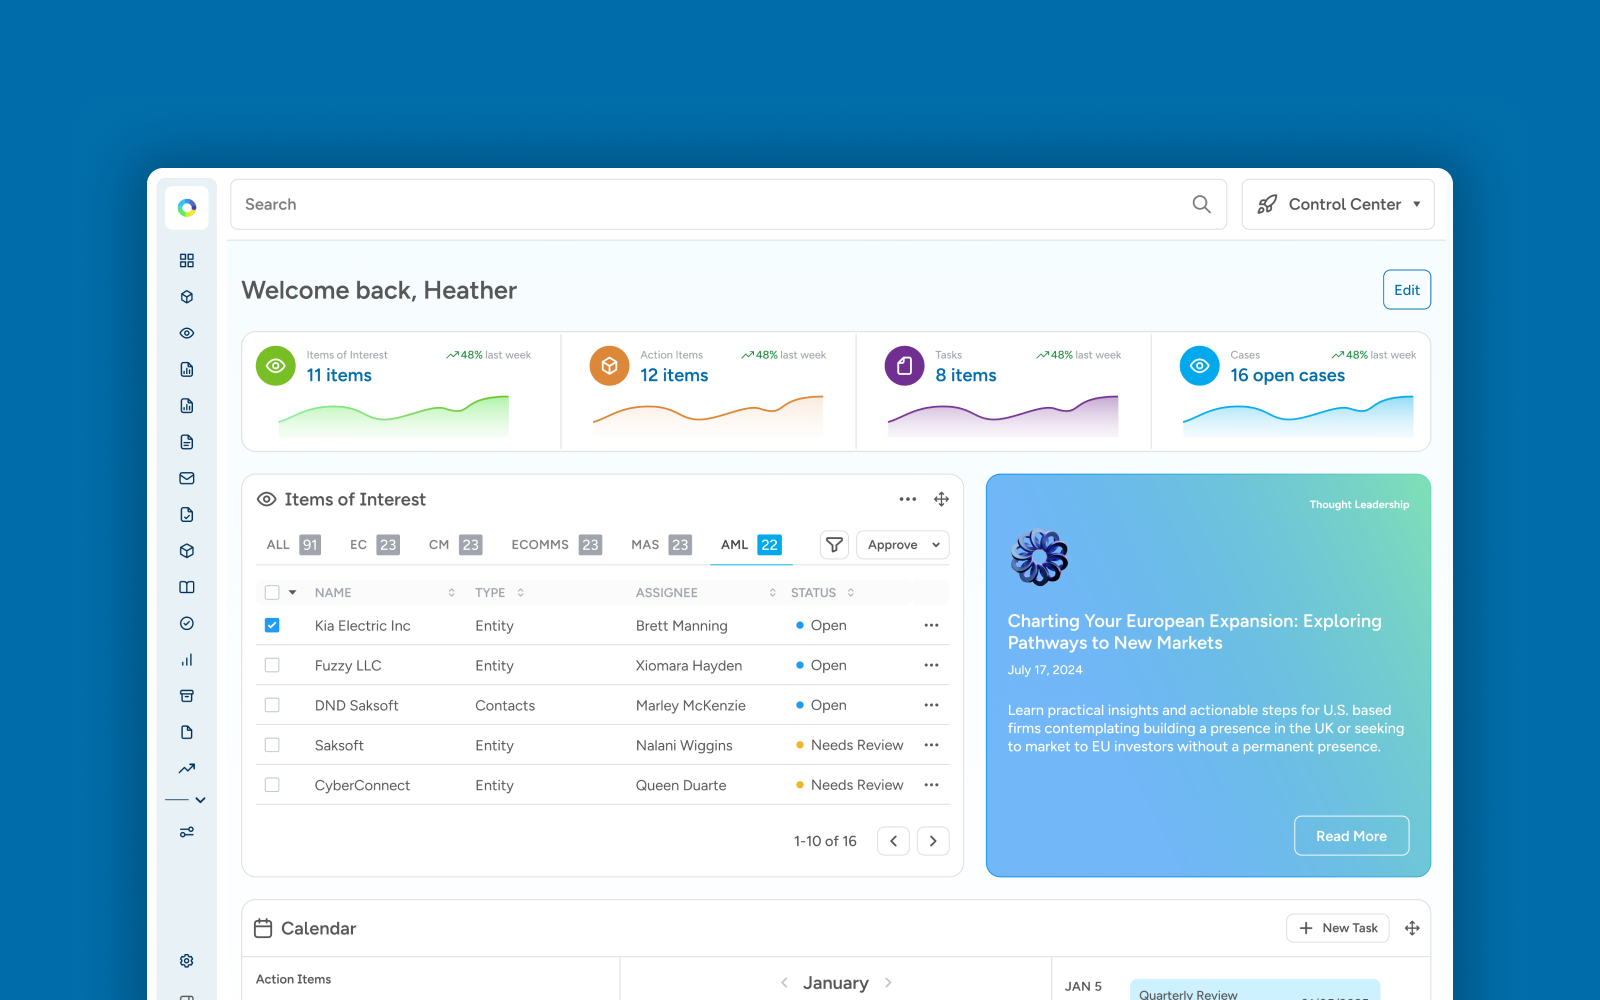Image resolution: width=1600 pixels, height=1000 pixels.
Task: Check the DND Saksoft checkbox
Action: (272, 705)
